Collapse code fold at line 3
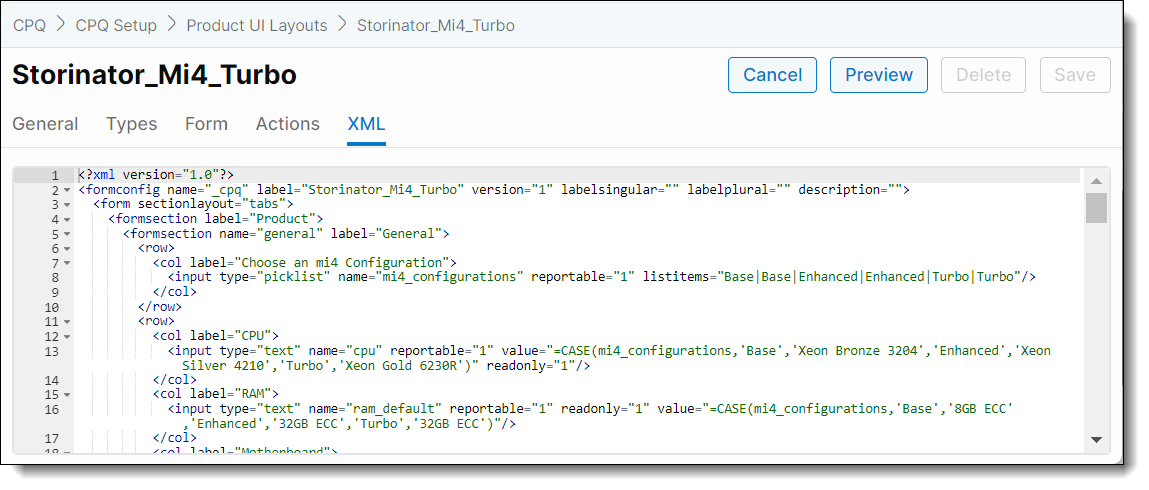The width and height of the screenshot is (1149, 490). click(x=67, y=205)
